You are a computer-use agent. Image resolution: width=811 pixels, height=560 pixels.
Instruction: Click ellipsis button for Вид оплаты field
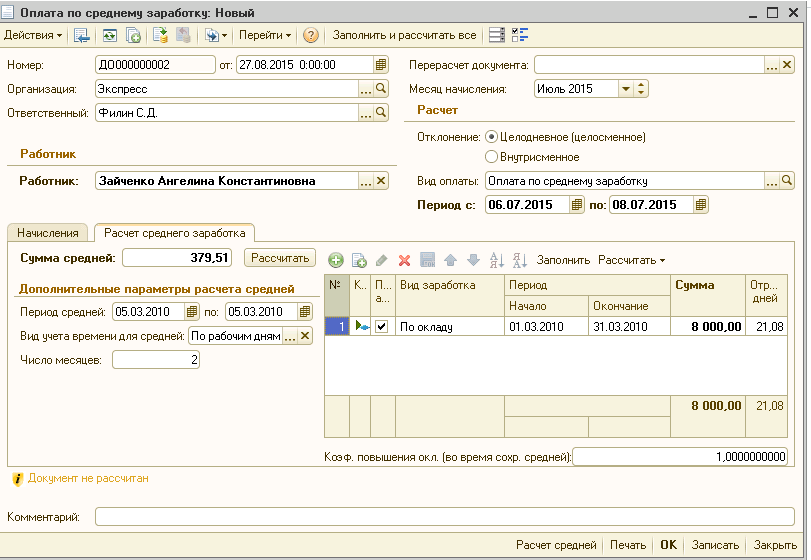(x=772, y=181)
